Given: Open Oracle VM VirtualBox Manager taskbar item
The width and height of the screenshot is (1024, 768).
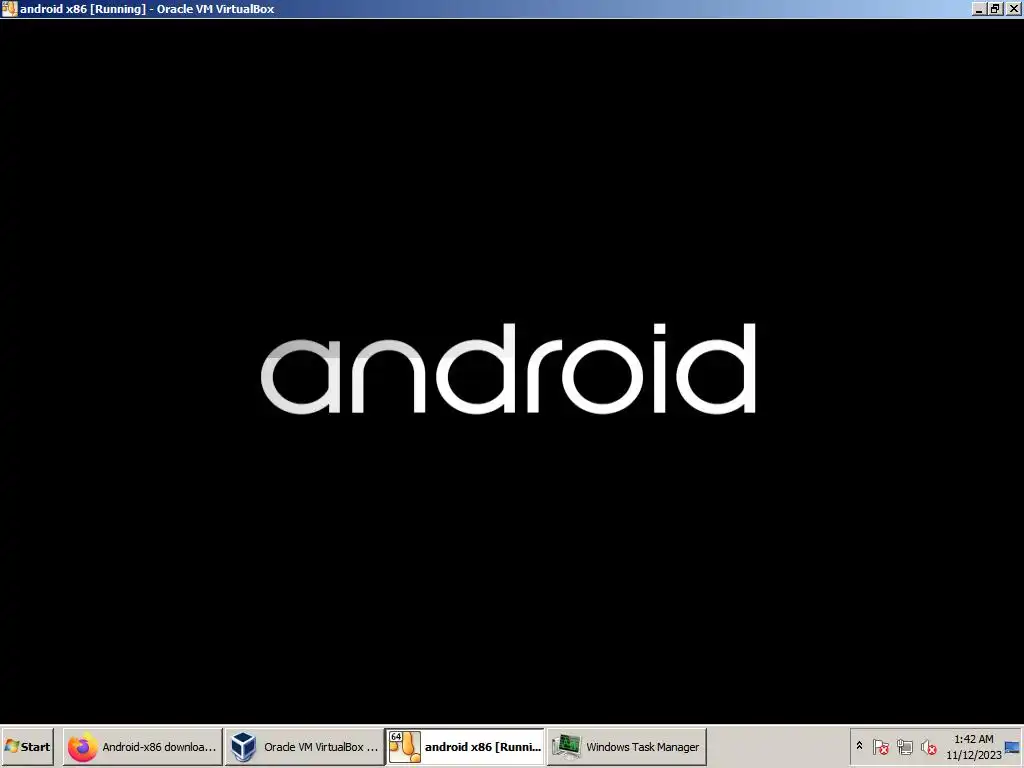Looking at the screenshot, I should [x=305, y=747].
